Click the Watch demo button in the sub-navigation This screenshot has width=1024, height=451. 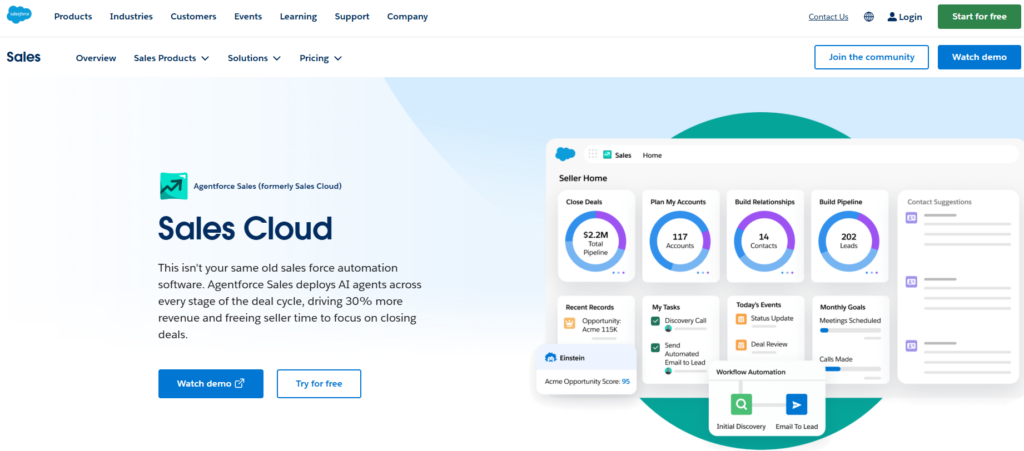pos(979,57)
